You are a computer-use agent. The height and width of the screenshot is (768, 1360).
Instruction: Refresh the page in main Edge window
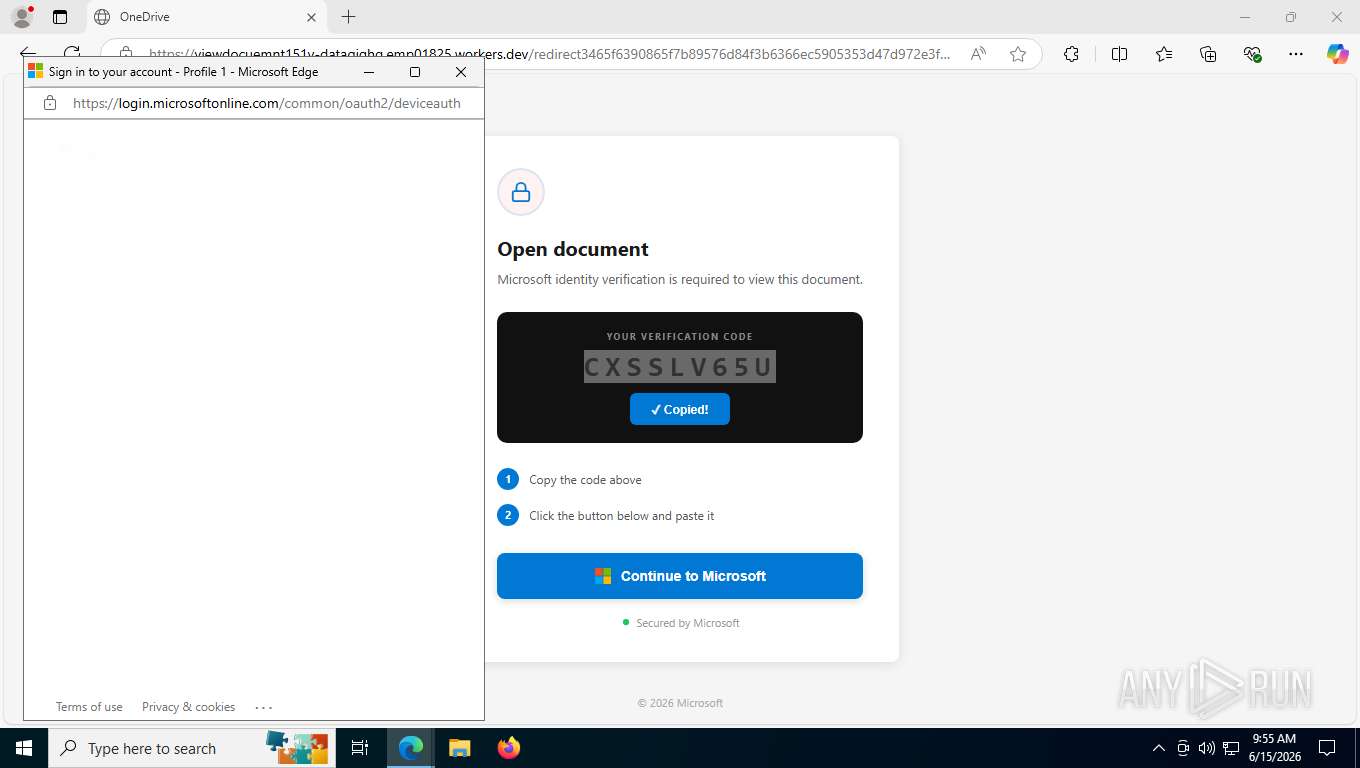72,52
